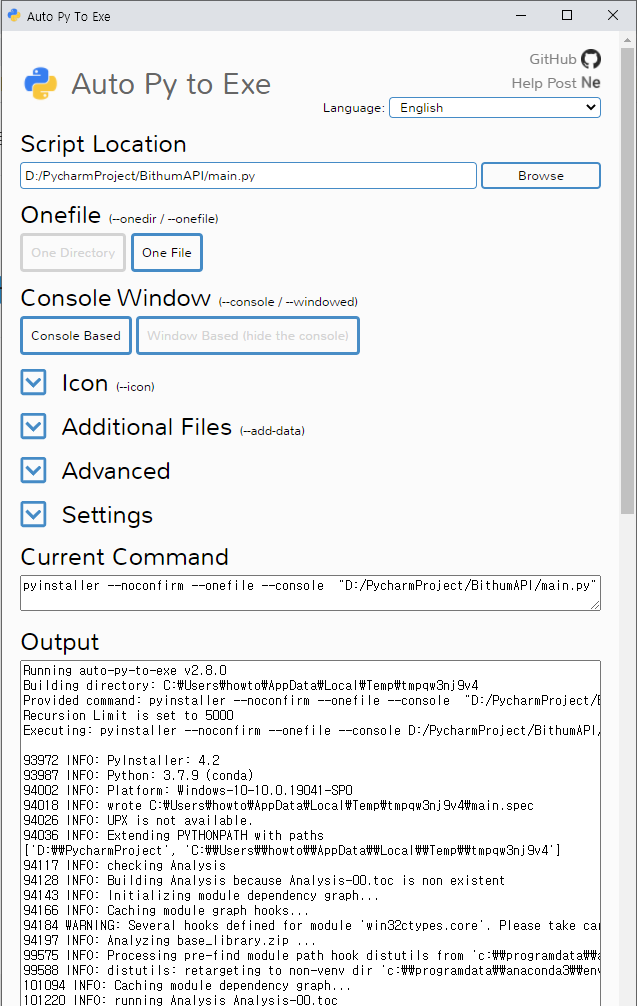Choose Window Based (hide the console)
Viewport: 637px width, 1006px height.
point(248,336)
